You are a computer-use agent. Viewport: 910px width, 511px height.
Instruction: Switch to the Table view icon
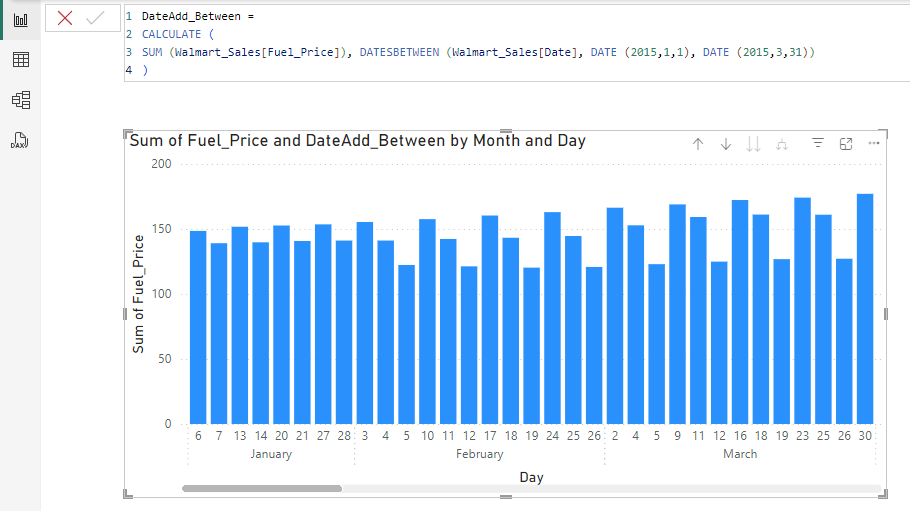[x=20, y=60]
